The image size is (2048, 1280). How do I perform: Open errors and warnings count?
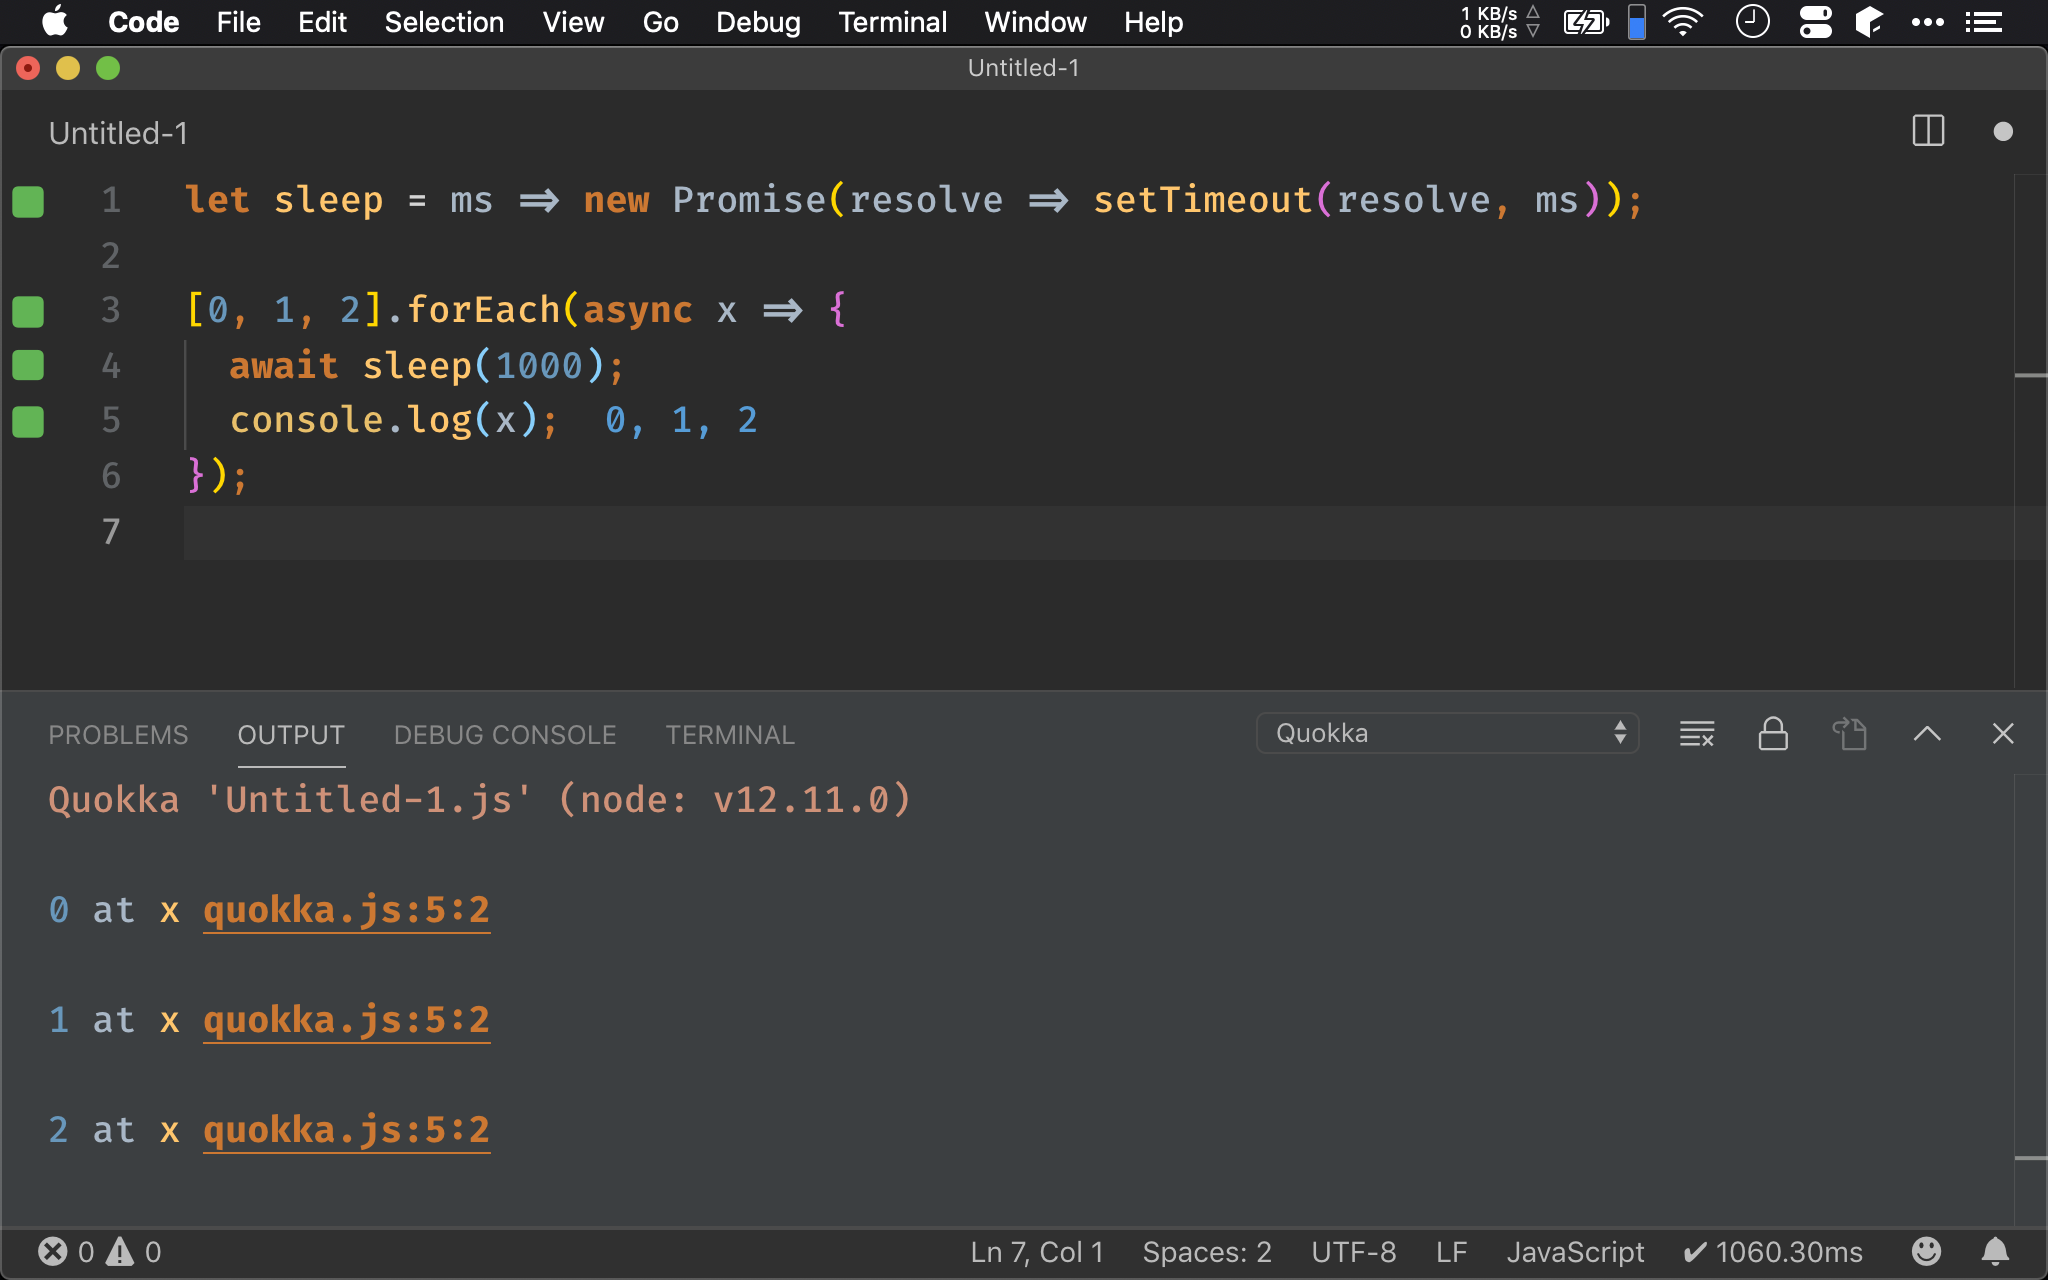click(x=99, y=1251)
